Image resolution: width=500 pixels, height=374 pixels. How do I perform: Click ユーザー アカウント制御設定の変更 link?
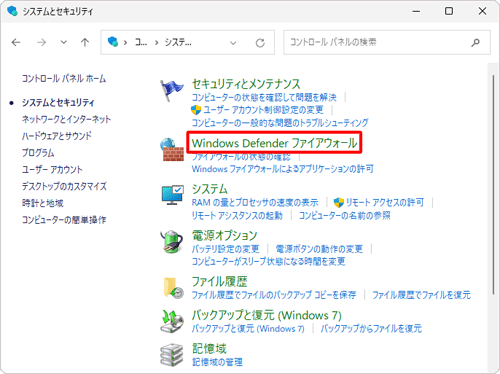point(263,110)
